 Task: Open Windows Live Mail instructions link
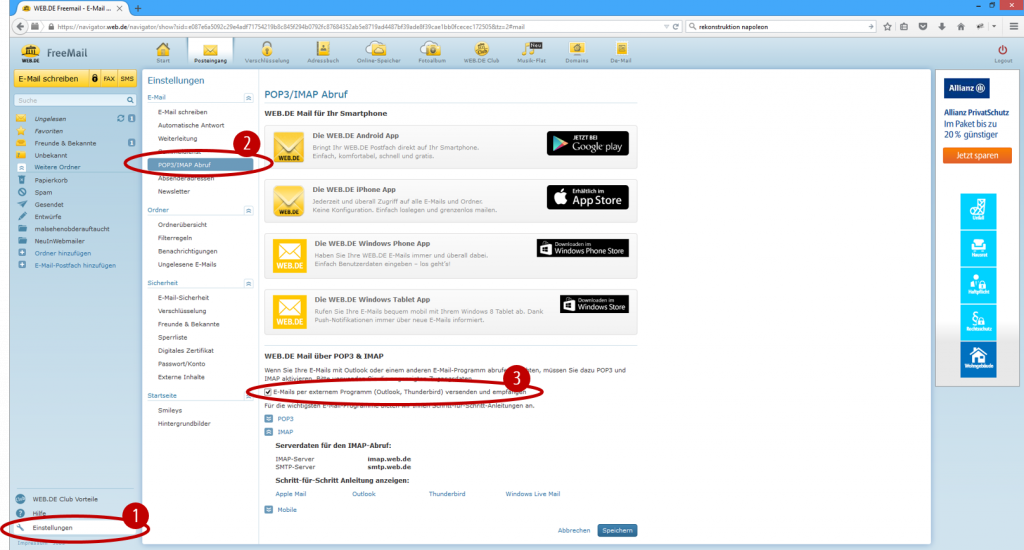[x=532, y=494]
